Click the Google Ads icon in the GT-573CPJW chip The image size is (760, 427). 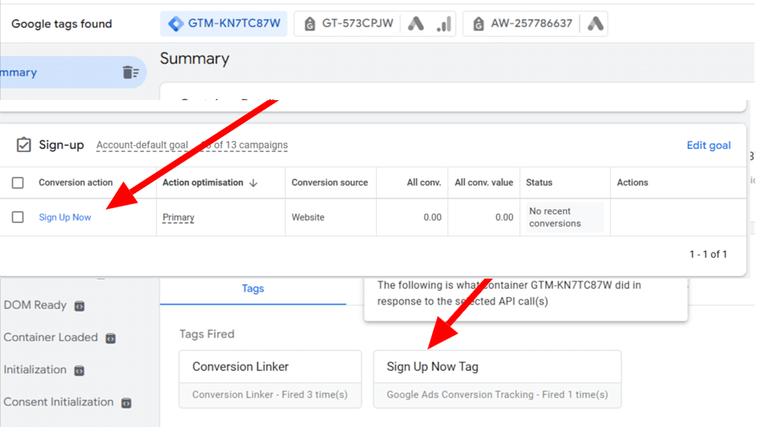[416, 23]
